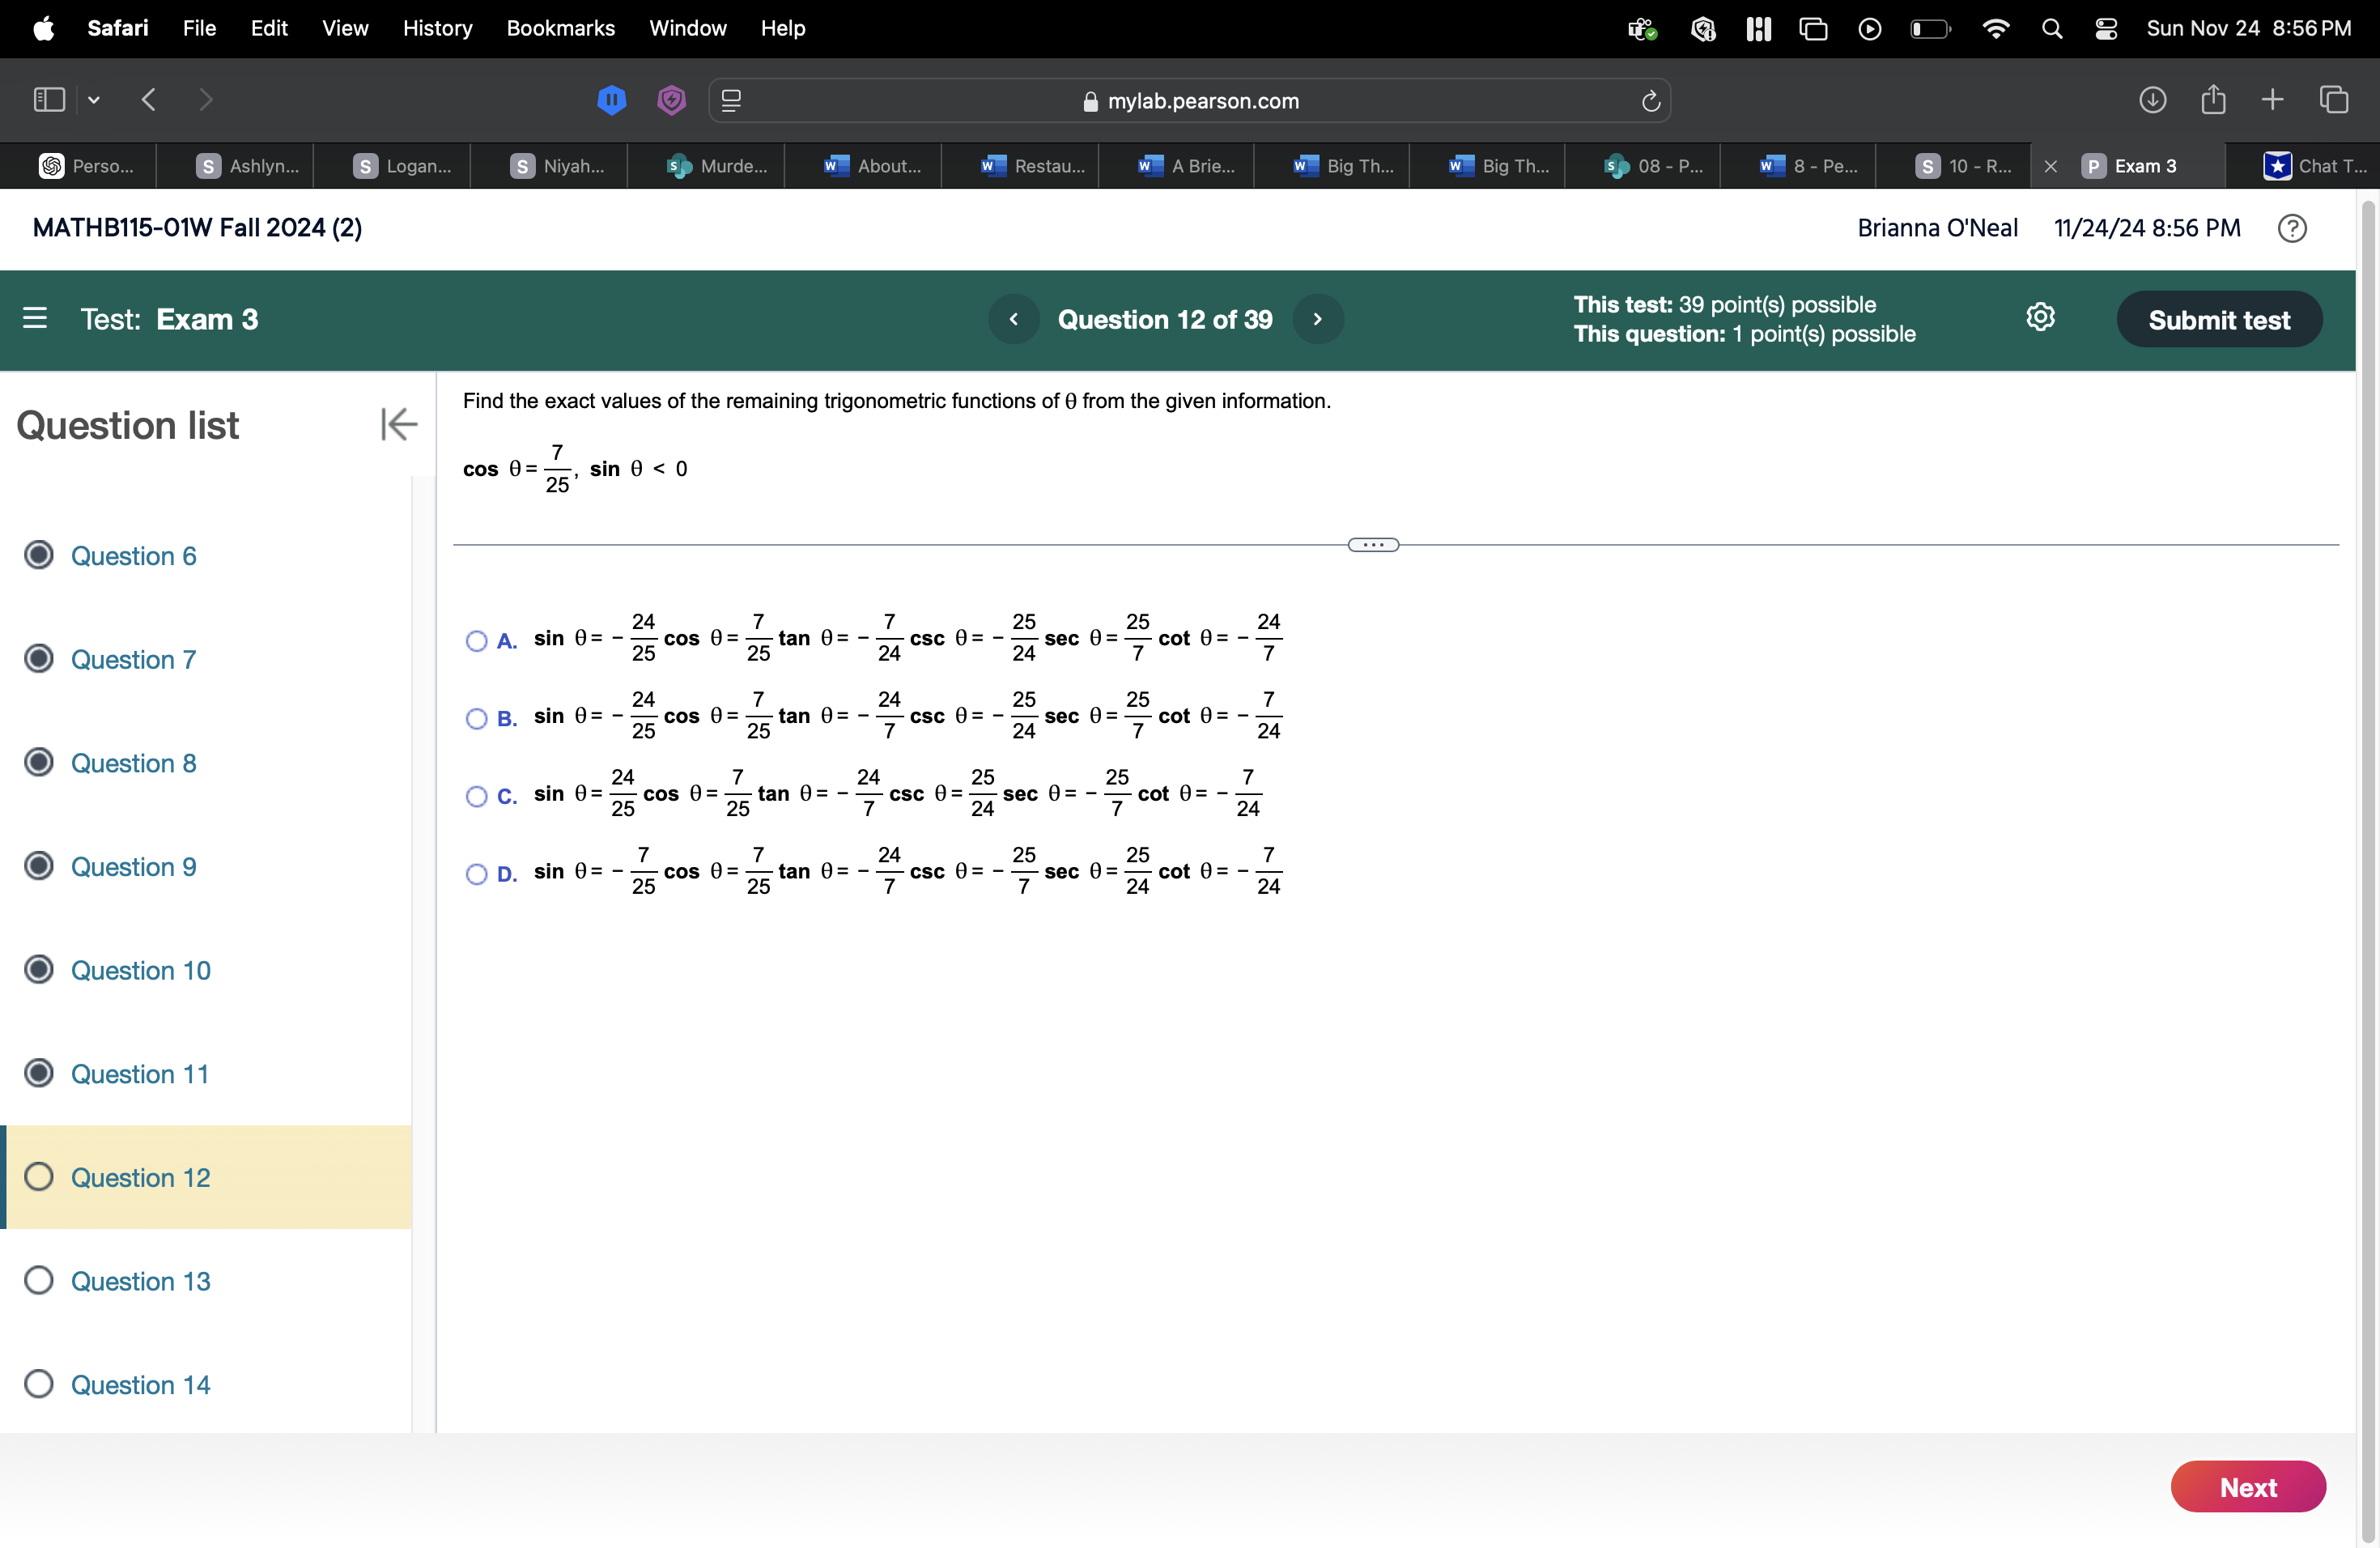Go to next question using right chevron

tap(1317, 319)
